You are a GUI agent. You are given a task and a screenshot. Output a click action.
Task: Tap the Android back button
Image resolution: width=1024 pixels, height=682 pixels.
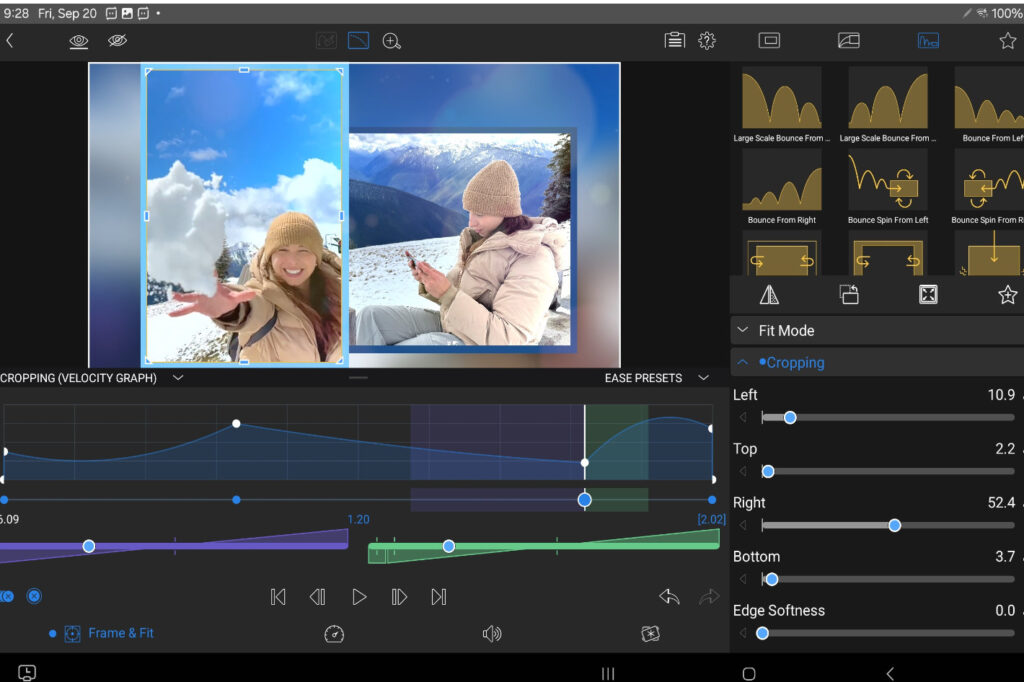pyautogui.click(x=890, y=674)
